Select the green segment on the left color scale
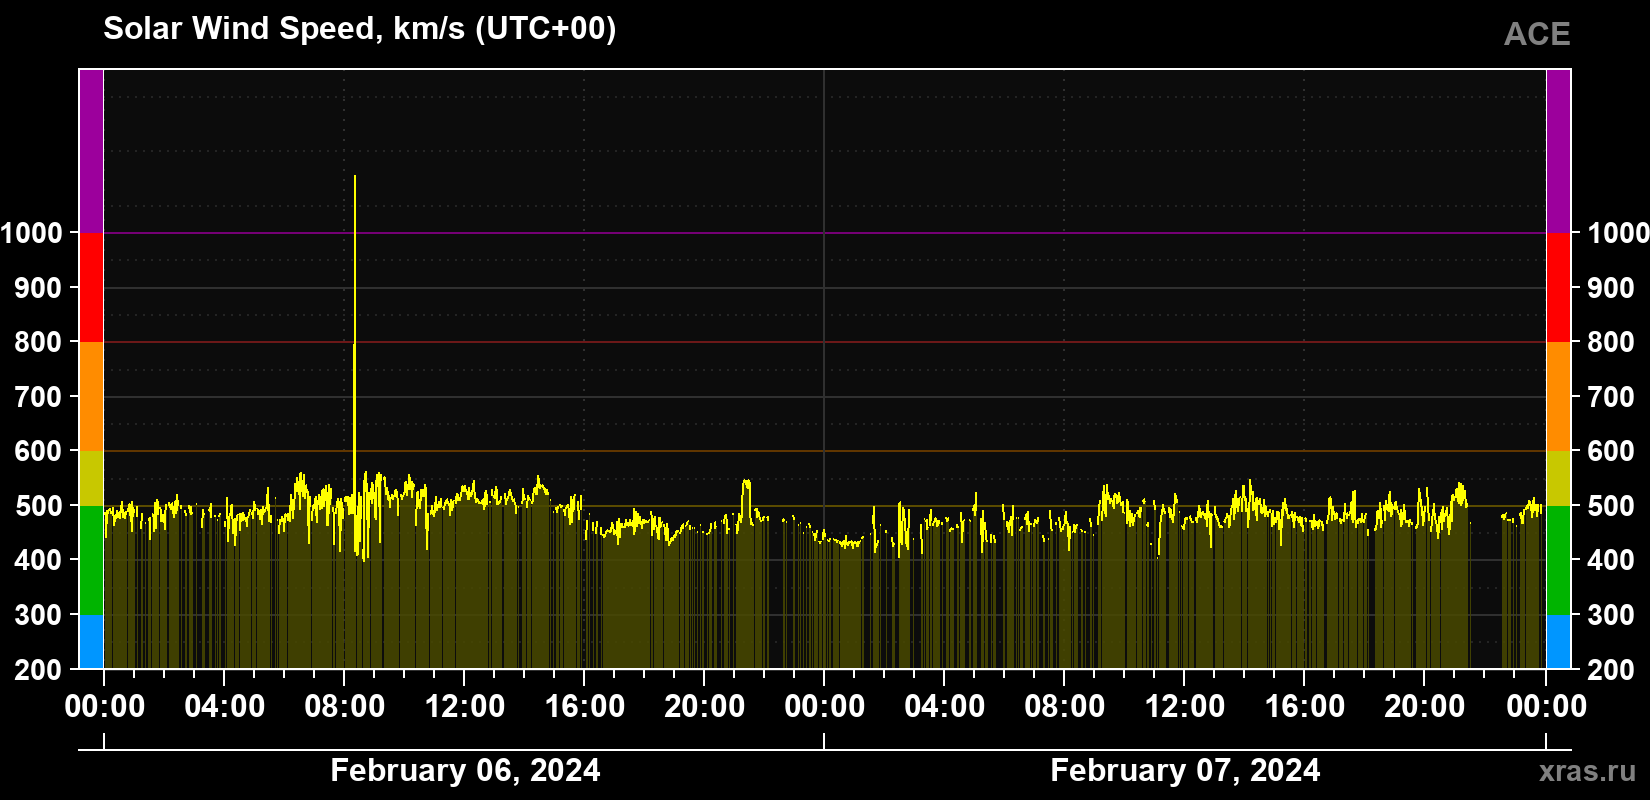This screenshot has height=800, width=1650. tap(91, 561)
